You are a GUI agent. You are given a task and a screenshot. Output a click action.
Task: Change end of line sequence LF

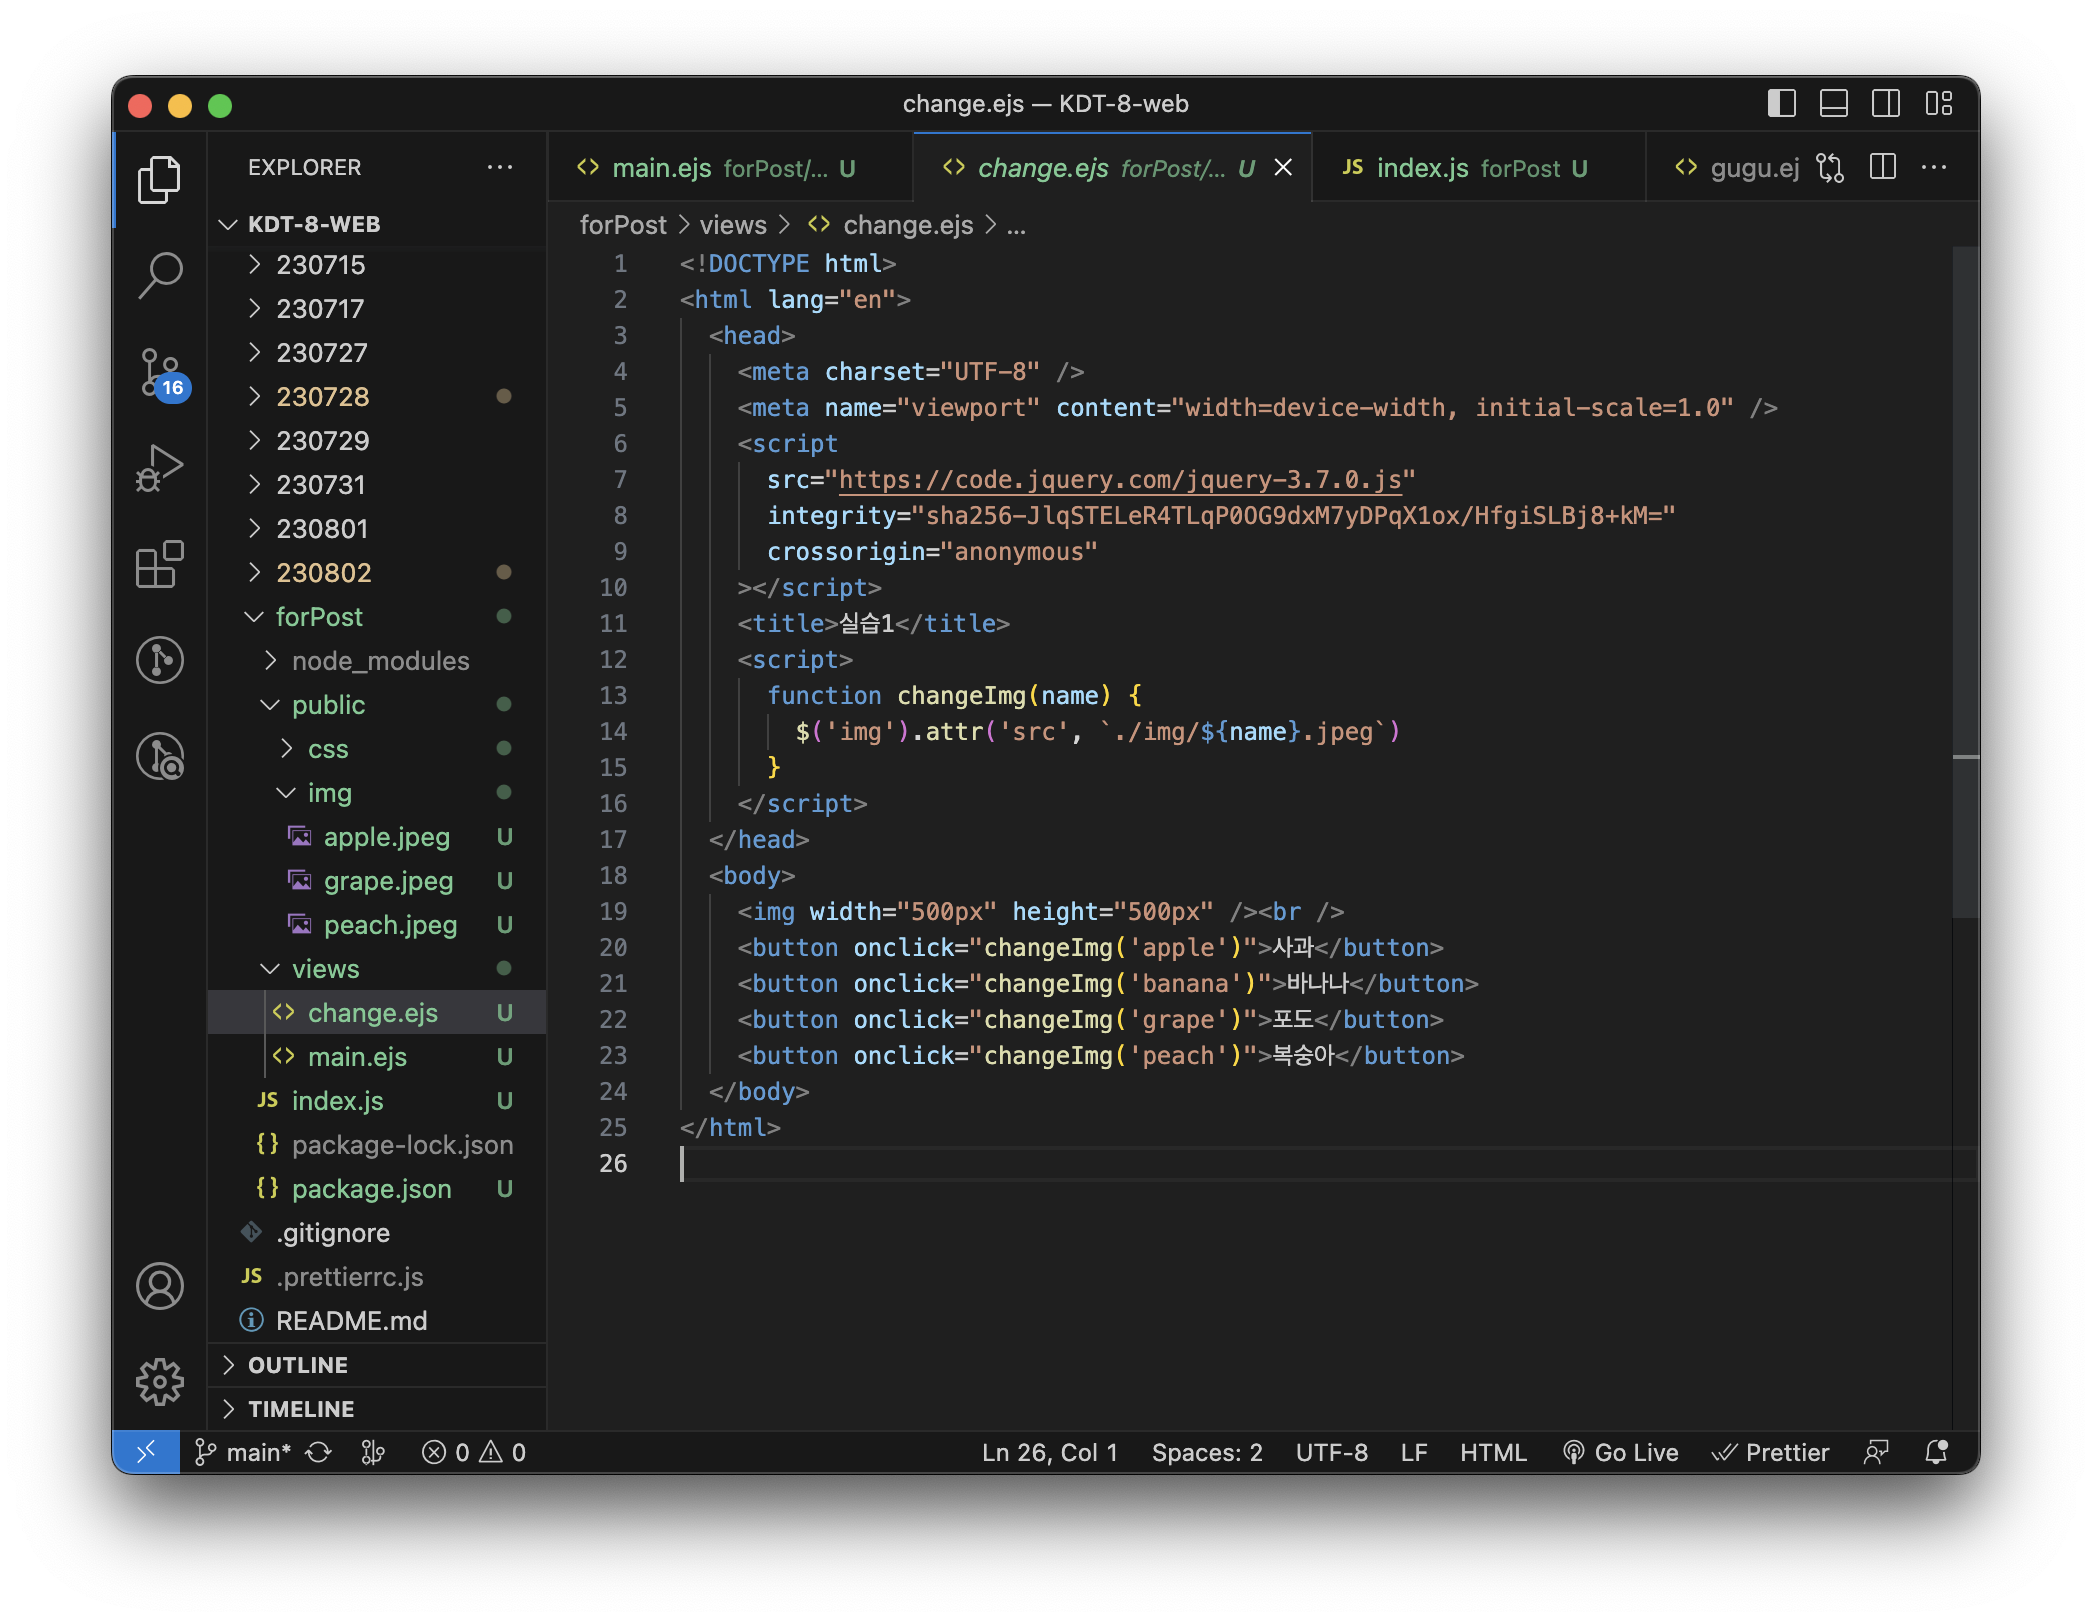click(x=1414, y=1452)
